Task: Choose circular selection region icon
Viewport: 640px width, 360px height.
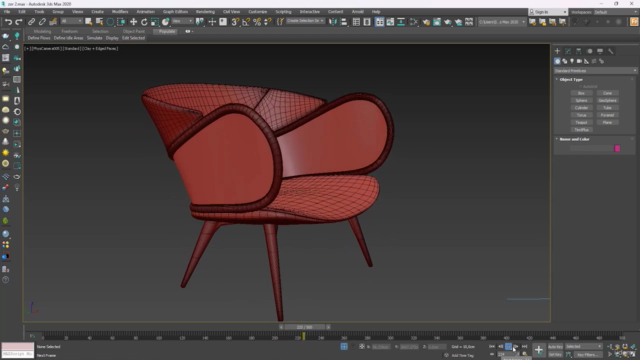Action: click(110, 22)
